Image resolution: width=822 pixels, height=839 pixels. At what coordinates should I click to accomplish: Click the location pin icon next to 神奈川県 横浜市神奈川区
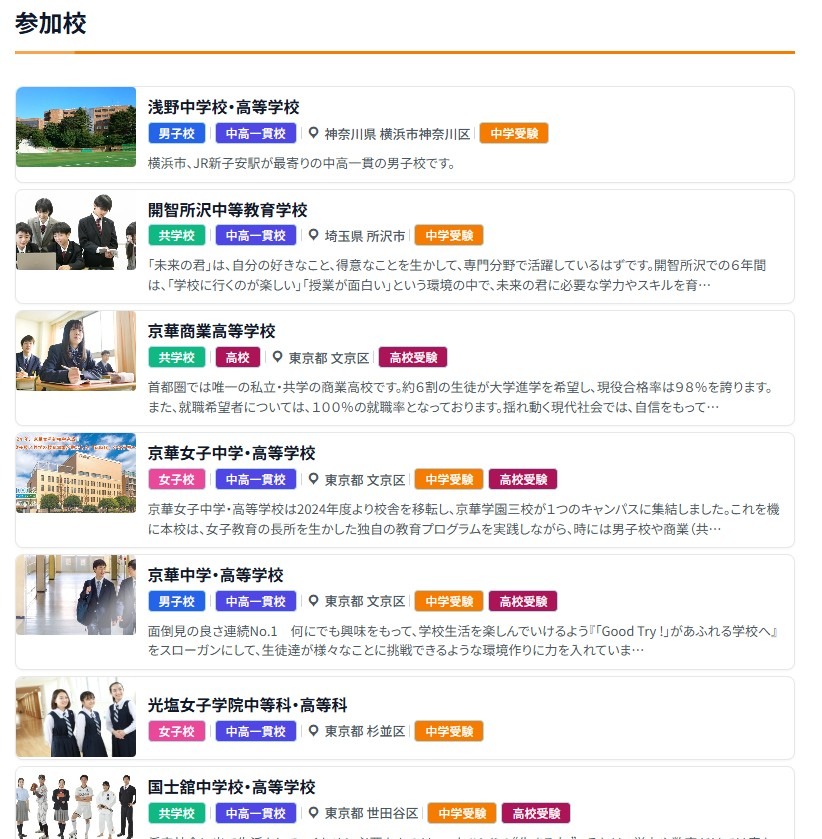click(x=311, y=133)
